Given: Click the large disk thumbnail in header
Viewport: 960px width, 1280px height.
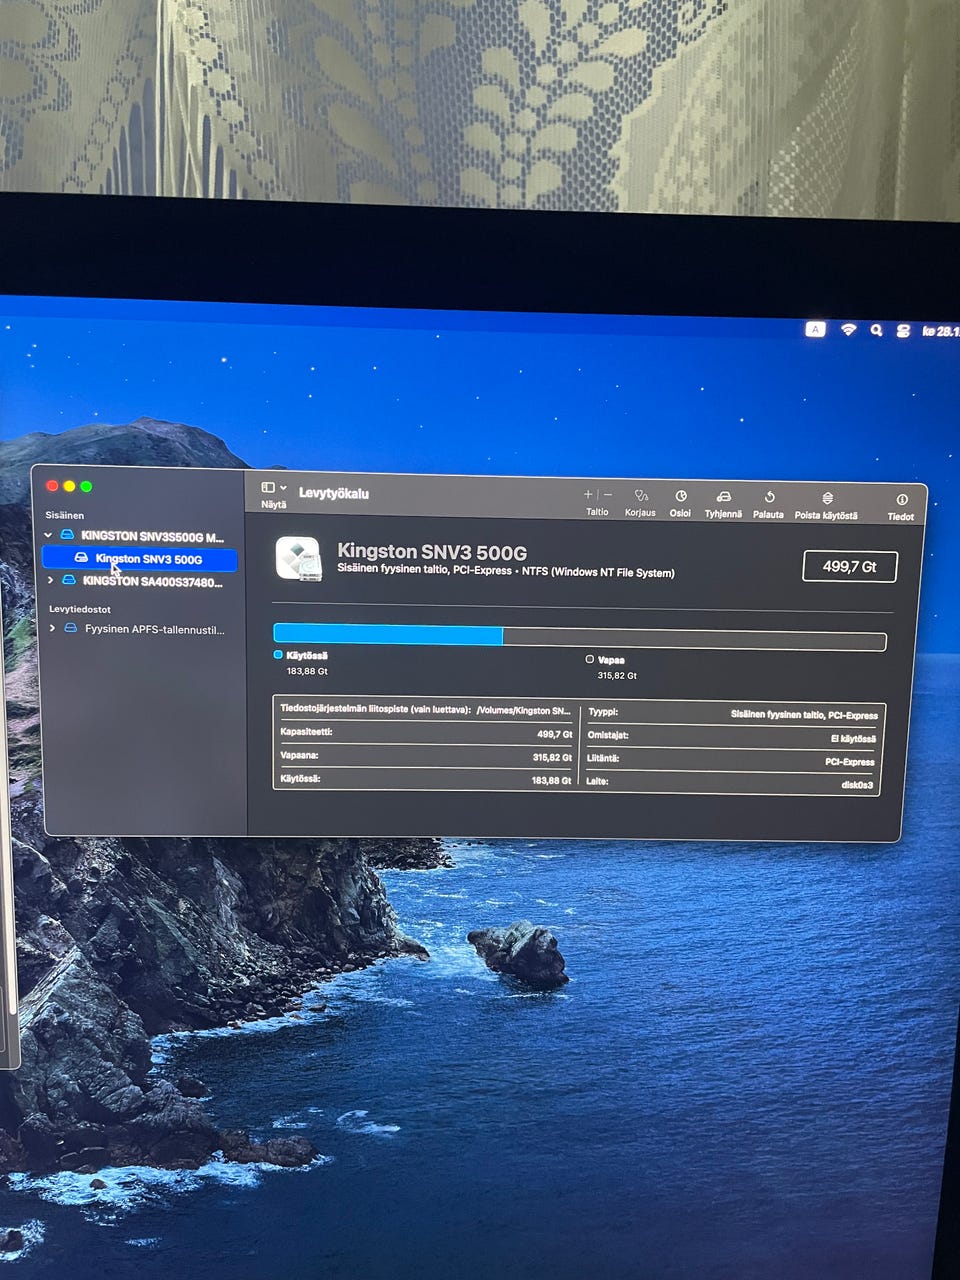Looking at the screenshot, I should [x=299, y=559].
